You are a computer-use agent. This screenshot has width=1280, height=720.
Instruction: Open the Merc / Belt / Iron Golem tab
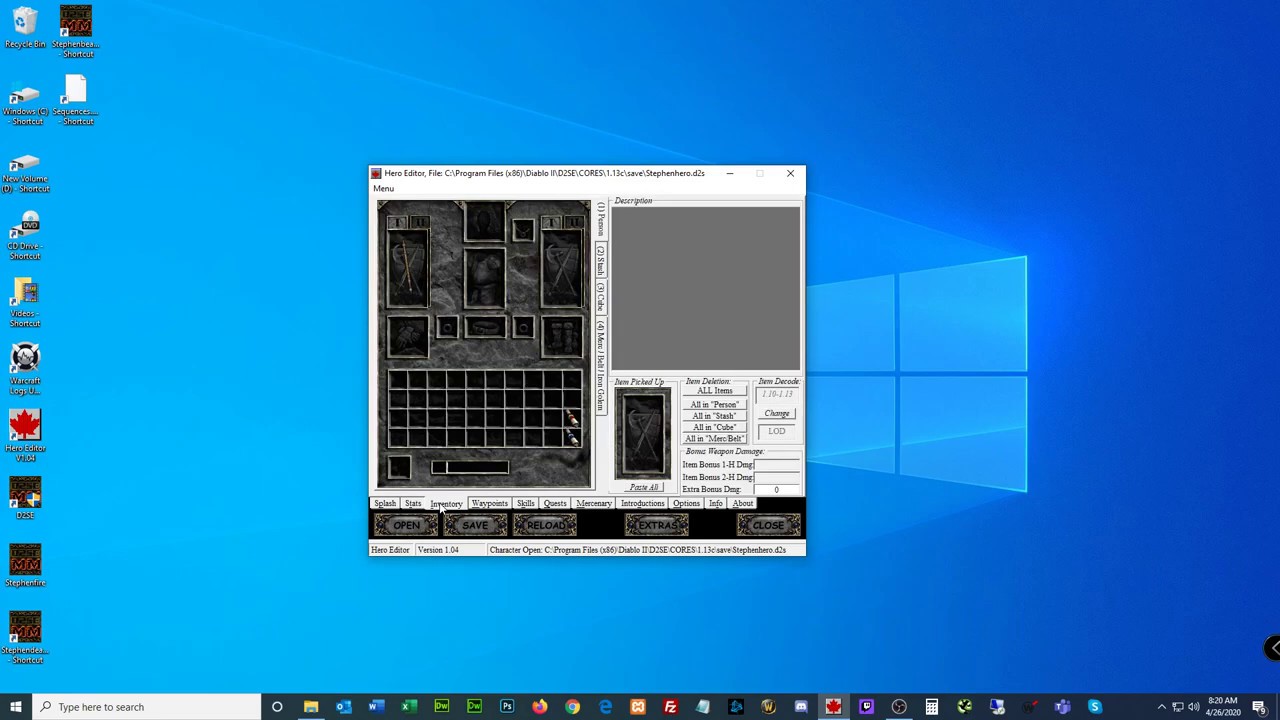601,366
